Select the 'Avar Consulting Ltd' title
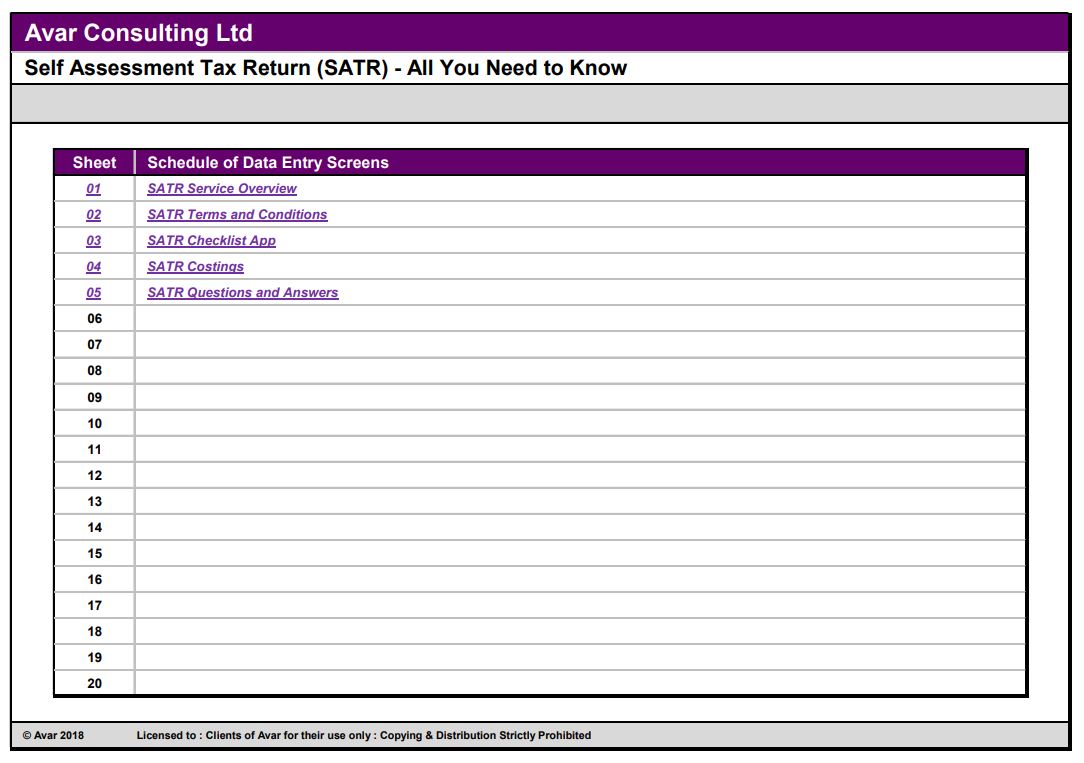The width and height of the screenshot is (1084, 763). tap(139, 33)
